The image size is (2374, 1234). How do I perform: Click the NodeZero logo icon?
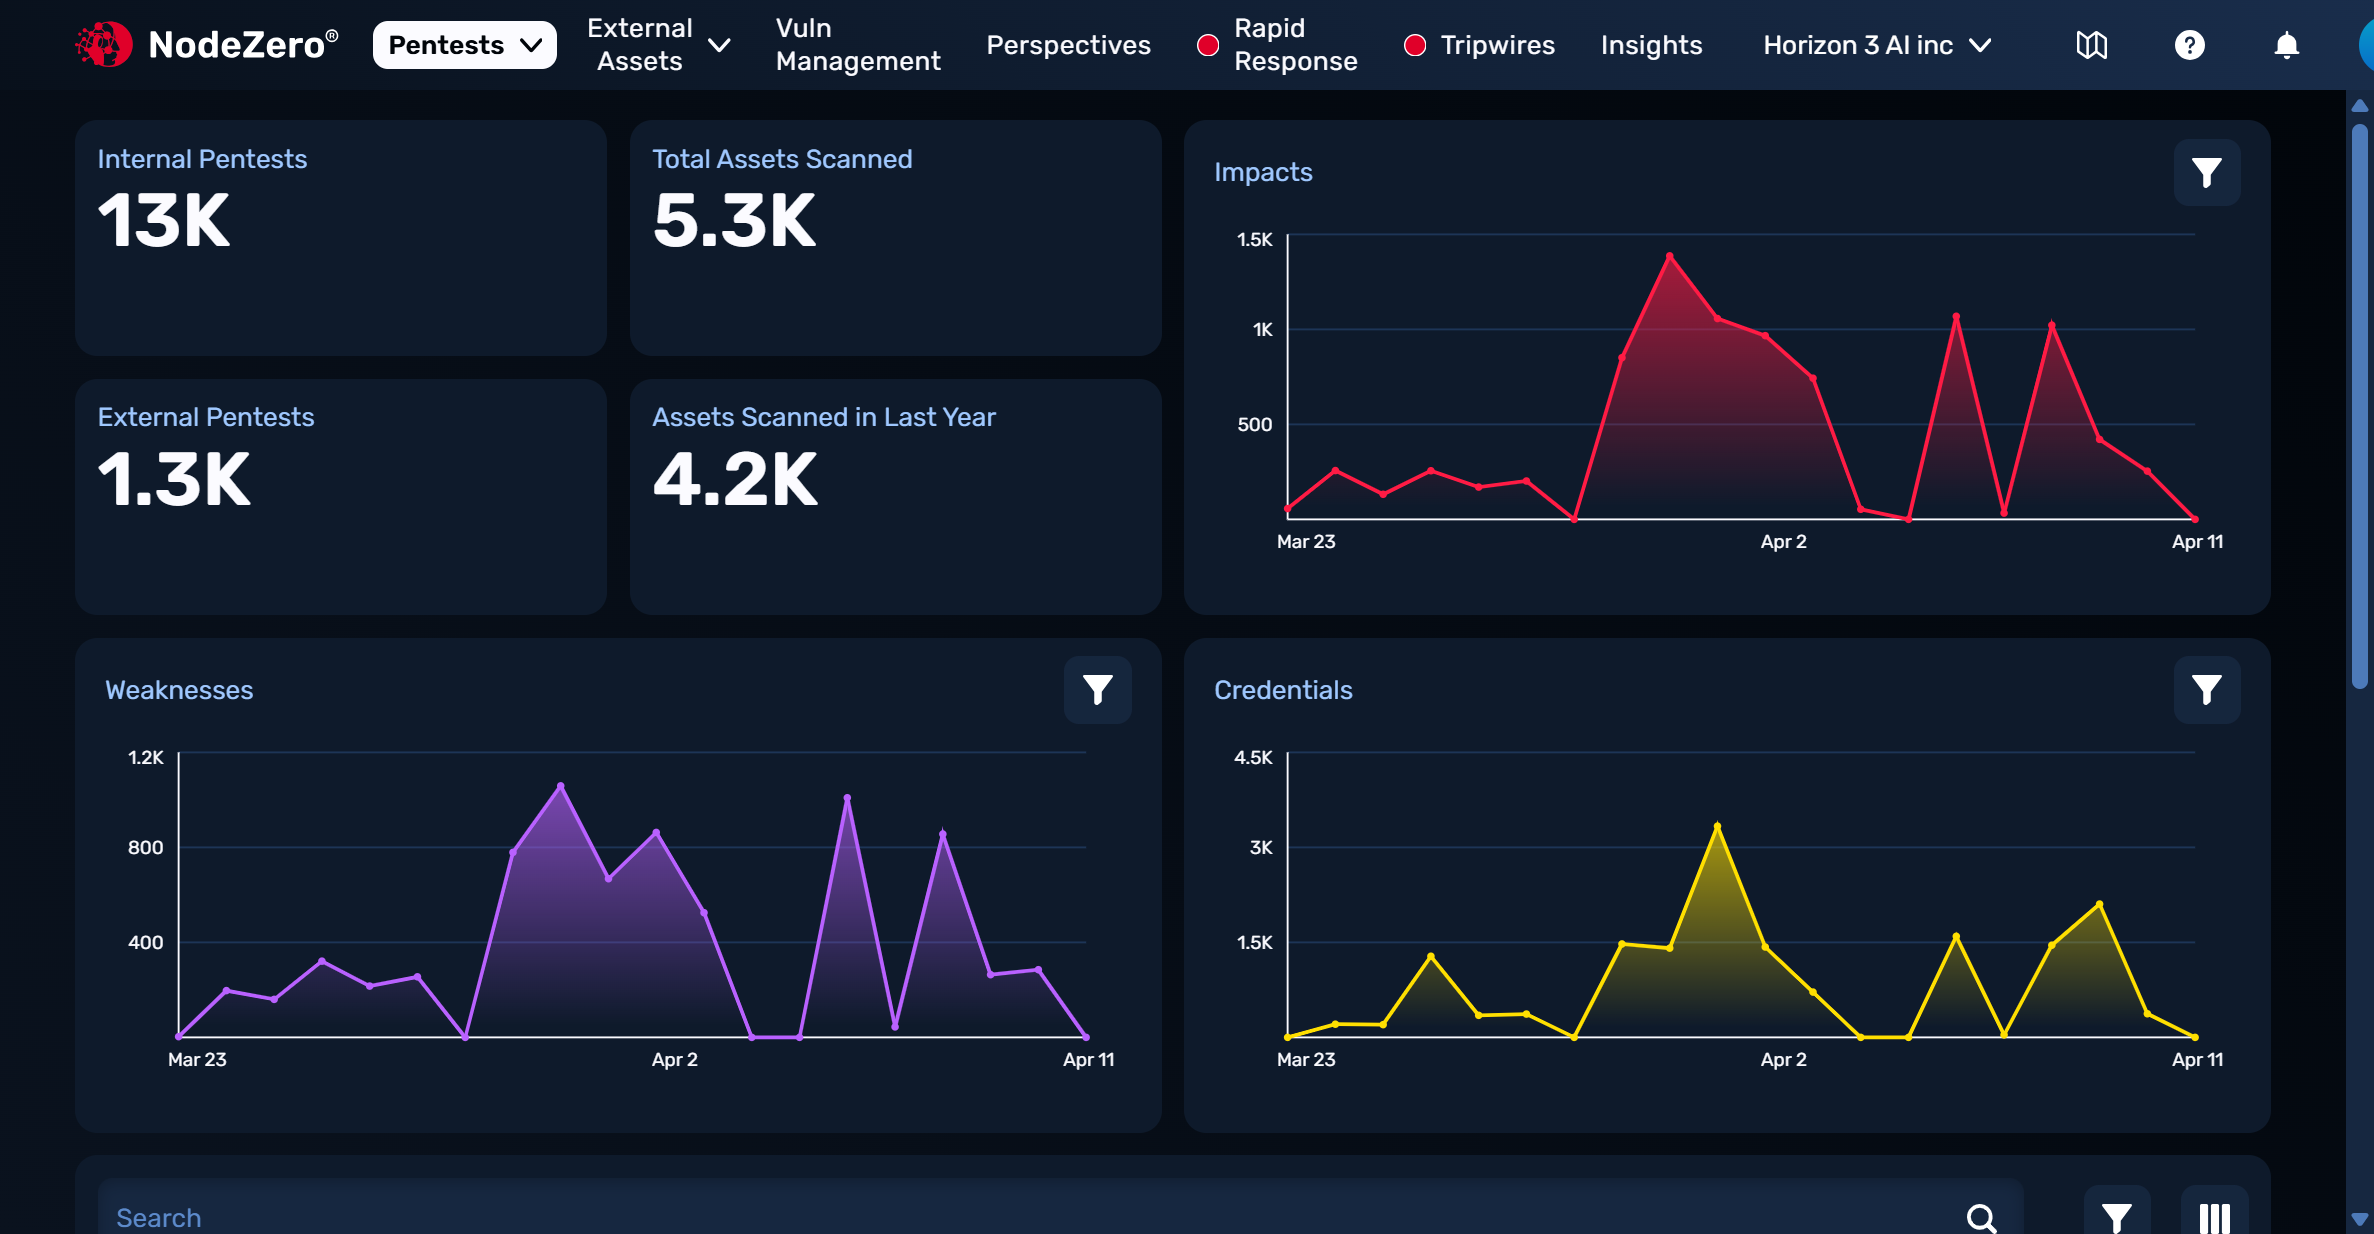[103, 45]
